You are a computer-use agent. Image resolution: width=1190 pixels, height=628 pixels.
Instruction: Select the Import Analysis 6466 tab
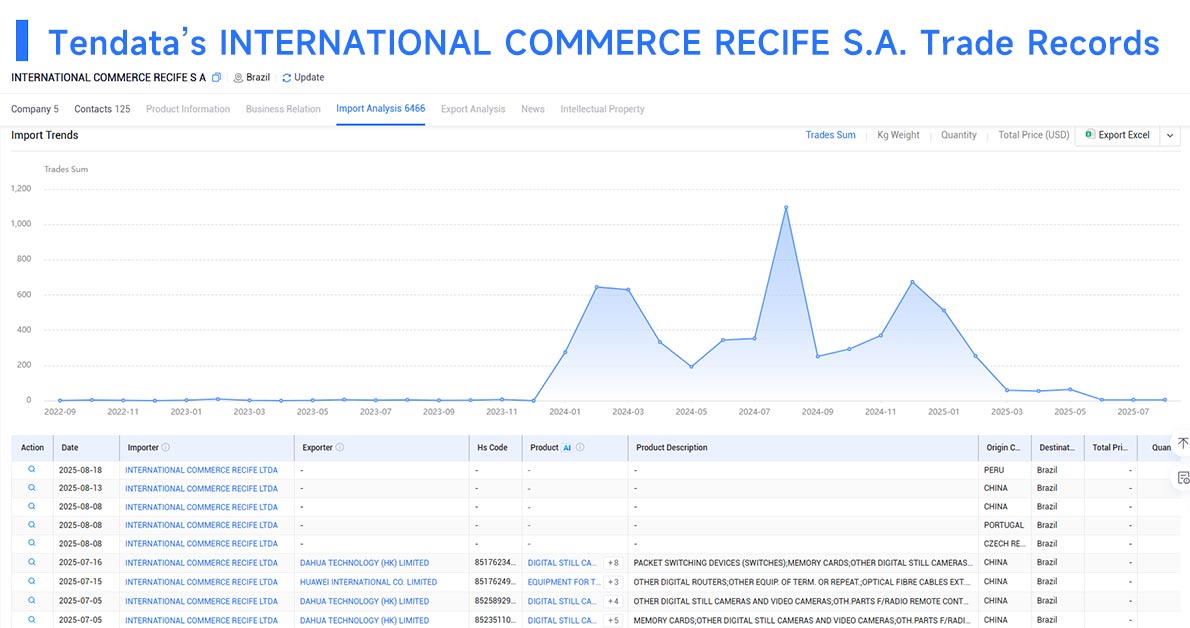click(x=380, y=109)
